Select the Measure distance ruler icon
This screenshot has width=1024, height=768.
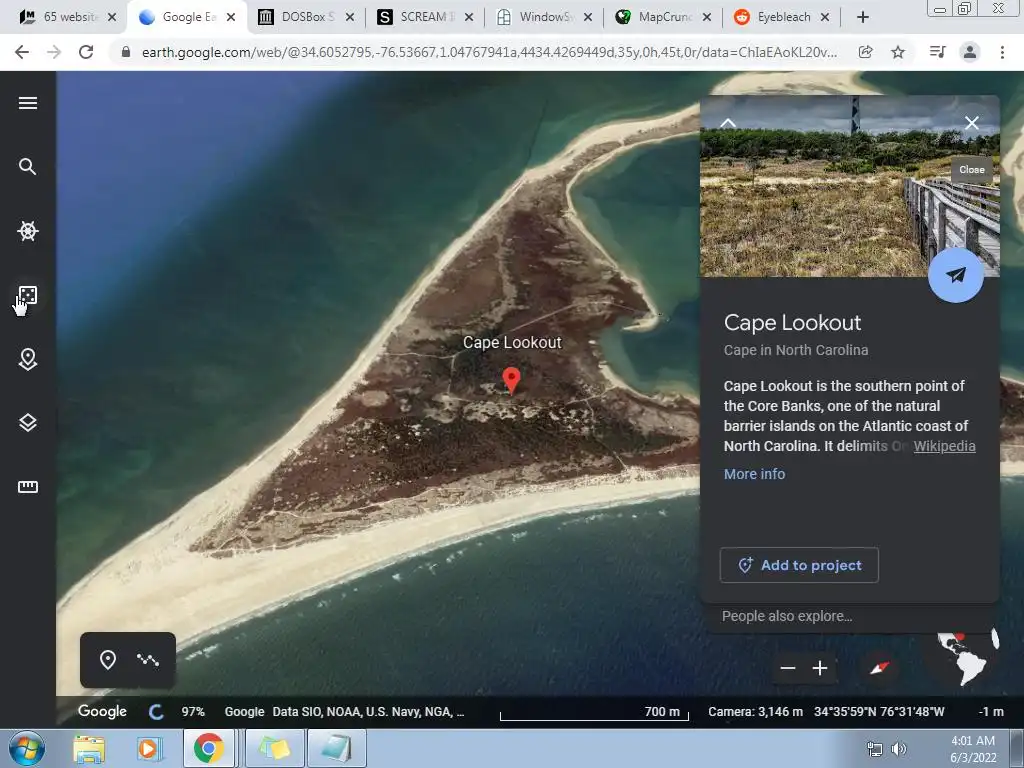point(27,487)
